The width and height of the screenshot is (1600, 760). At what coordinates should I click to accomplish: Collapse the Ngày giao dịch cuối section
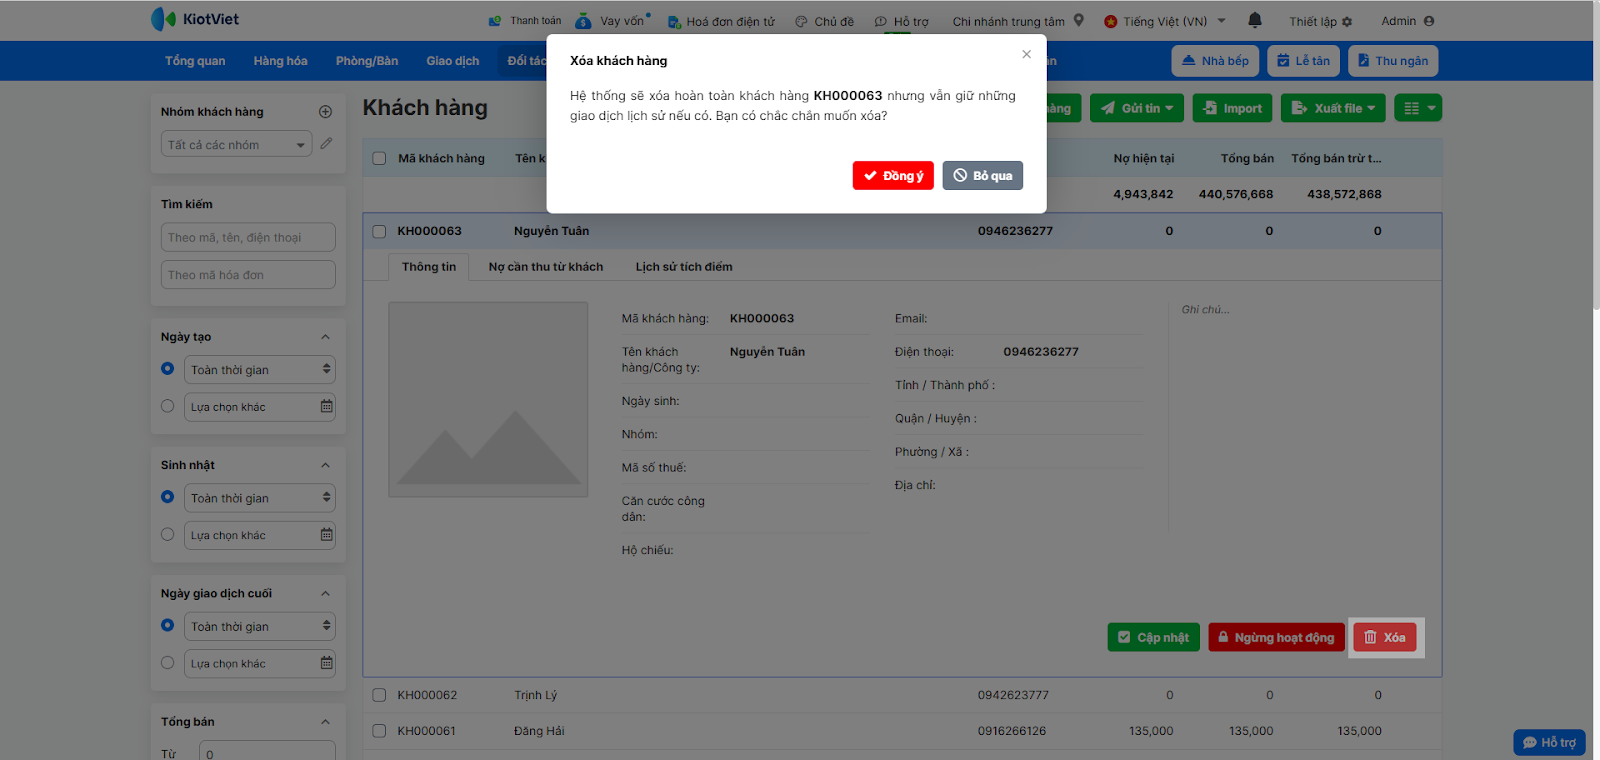(x=325, y=594)
